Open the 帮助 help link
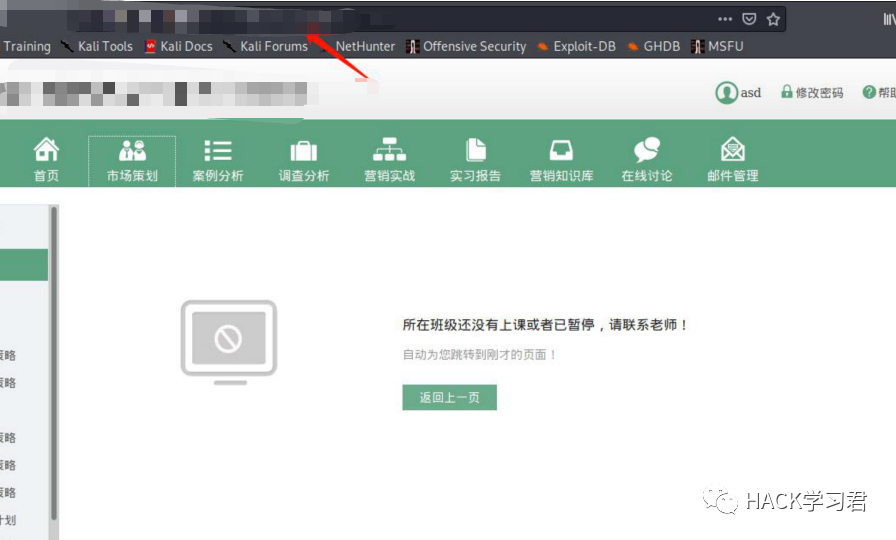Screen dimensions: 896x540 (879, 93)
